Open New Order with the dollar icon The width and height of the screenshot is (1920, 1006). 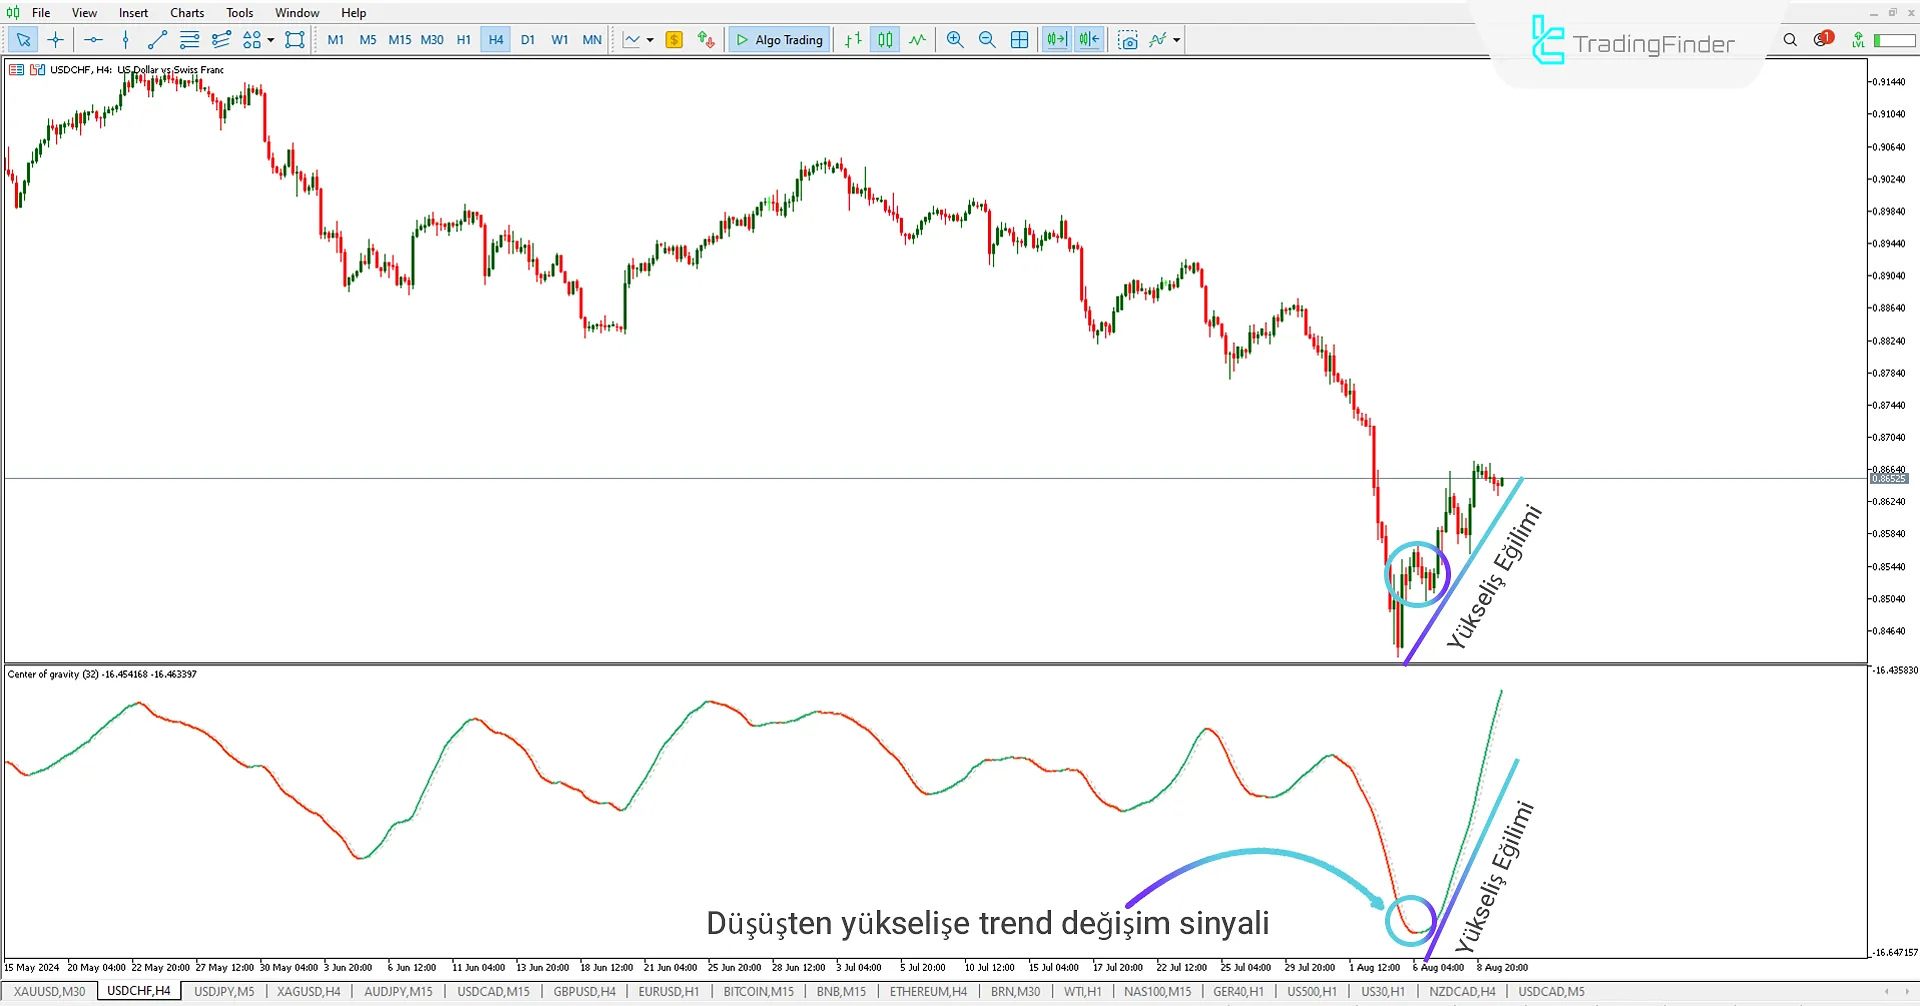pyautogui.click(x=674, y=40)
